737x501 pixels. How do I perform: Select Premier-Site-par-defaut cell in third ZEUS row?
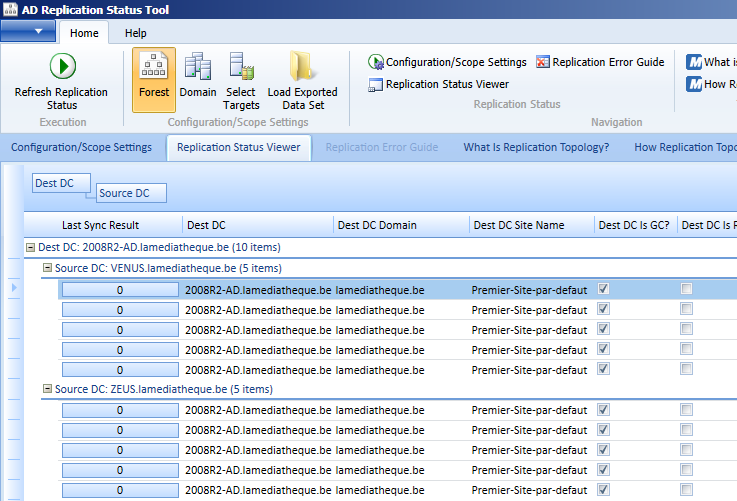(x=532, y=450)
